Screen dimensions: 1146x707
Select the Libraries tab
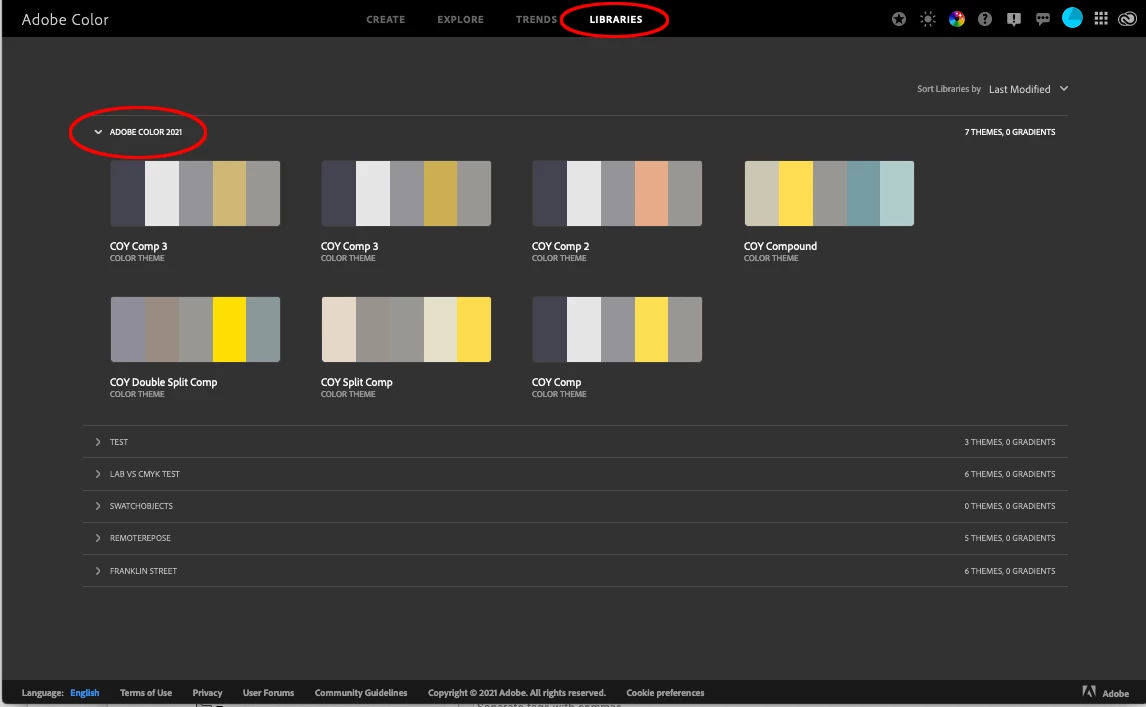click(615, 20)
